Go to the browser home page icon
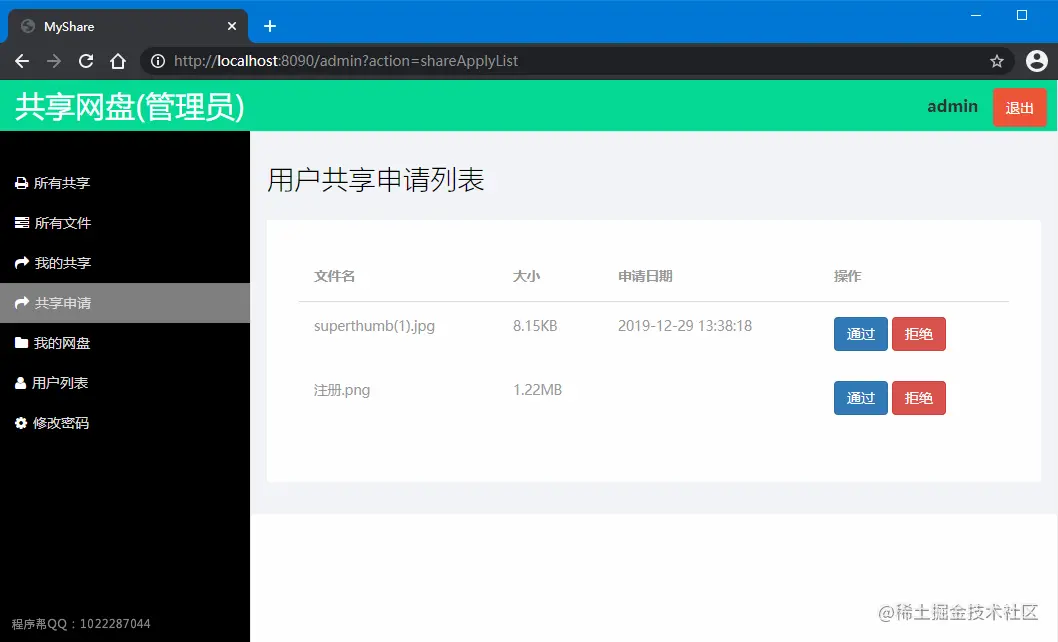This screenshot has width=1058, height=642. (118, 61)
